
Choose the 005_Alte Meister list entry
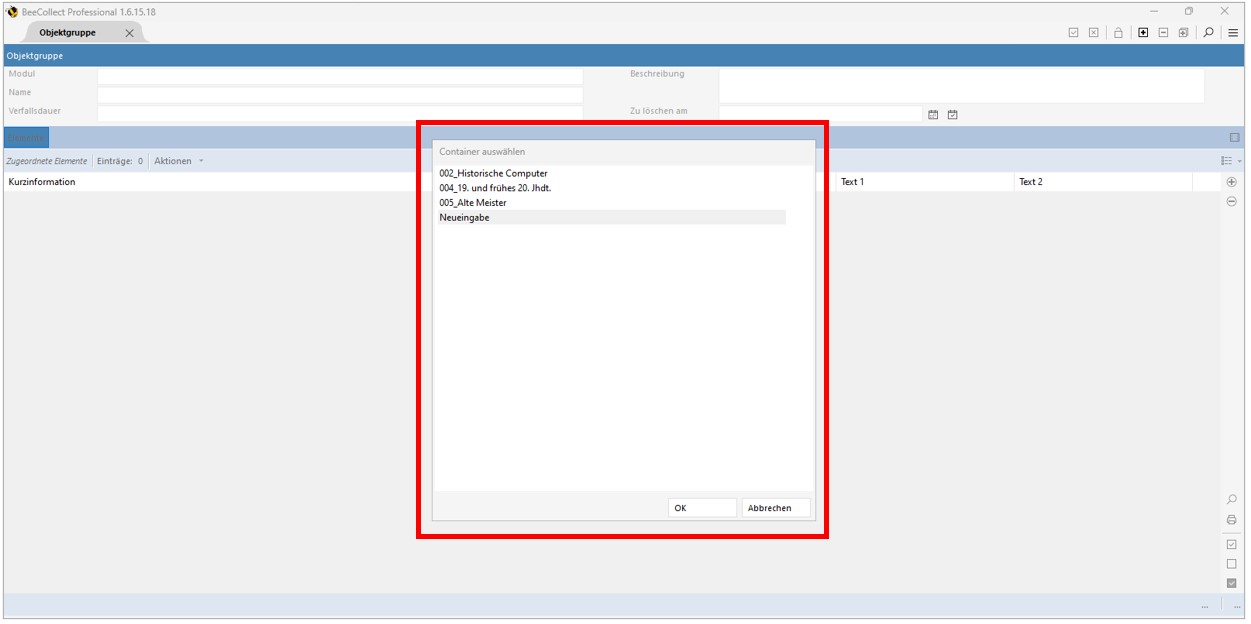pyautogui.click(x=473, y=203)
